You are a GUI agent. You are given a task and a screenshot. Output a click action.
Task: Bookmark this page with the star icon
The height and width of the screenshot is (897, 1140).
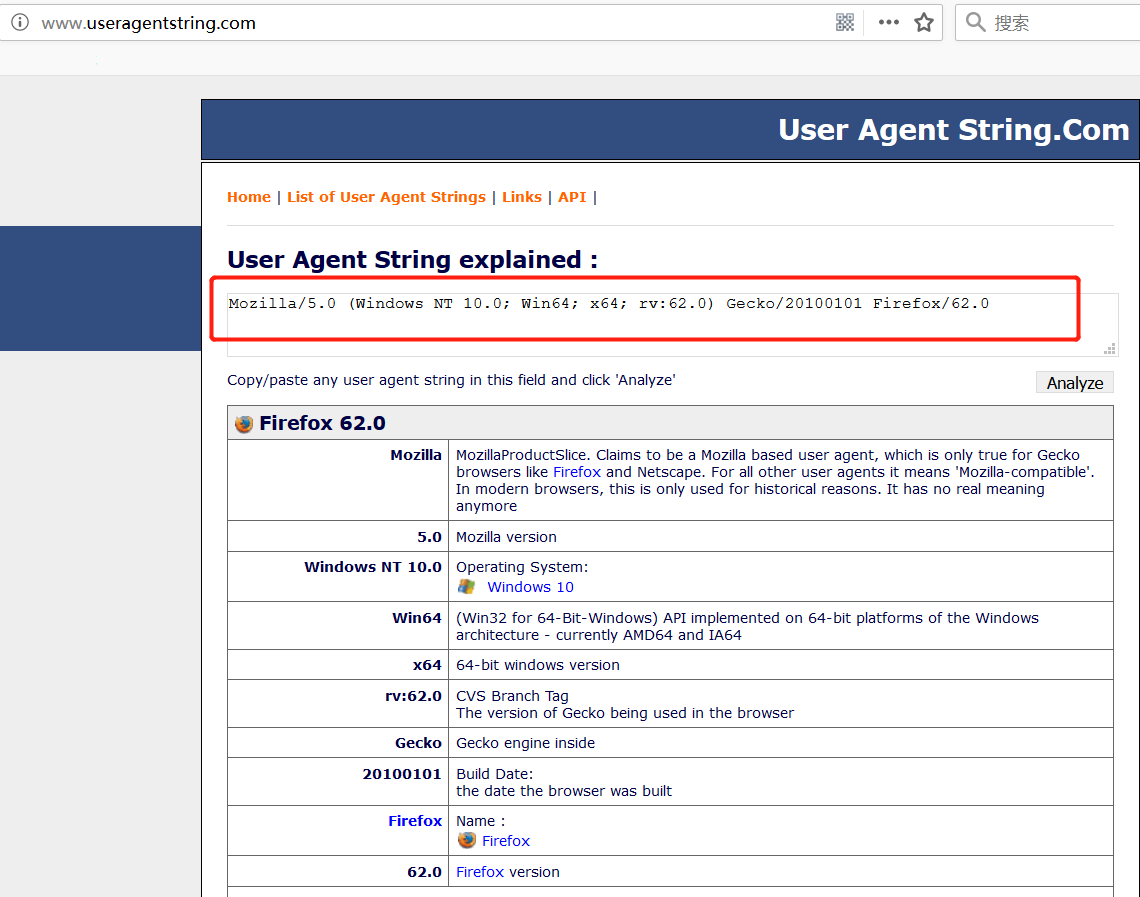point(924,23)
